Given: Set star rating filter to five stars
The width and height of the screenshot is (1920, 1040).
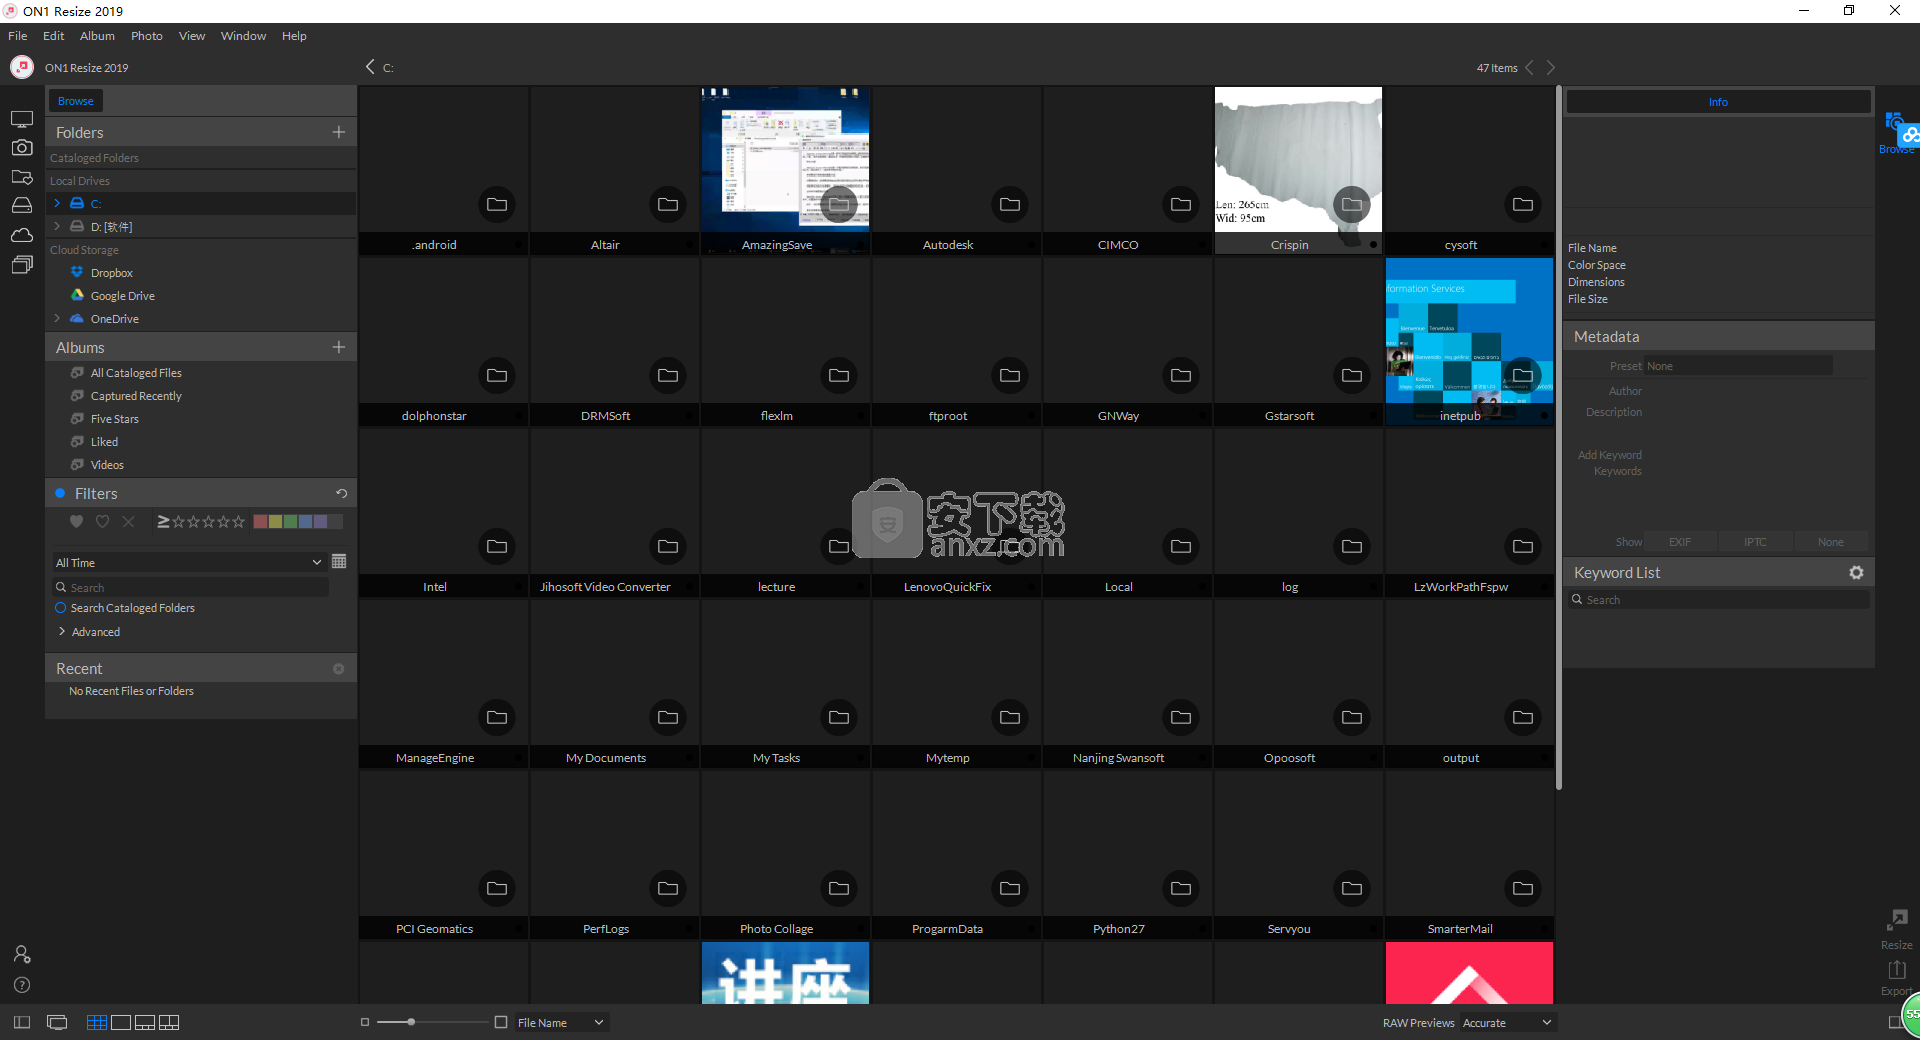Looking at the screenshot, I should coord(238,521).
